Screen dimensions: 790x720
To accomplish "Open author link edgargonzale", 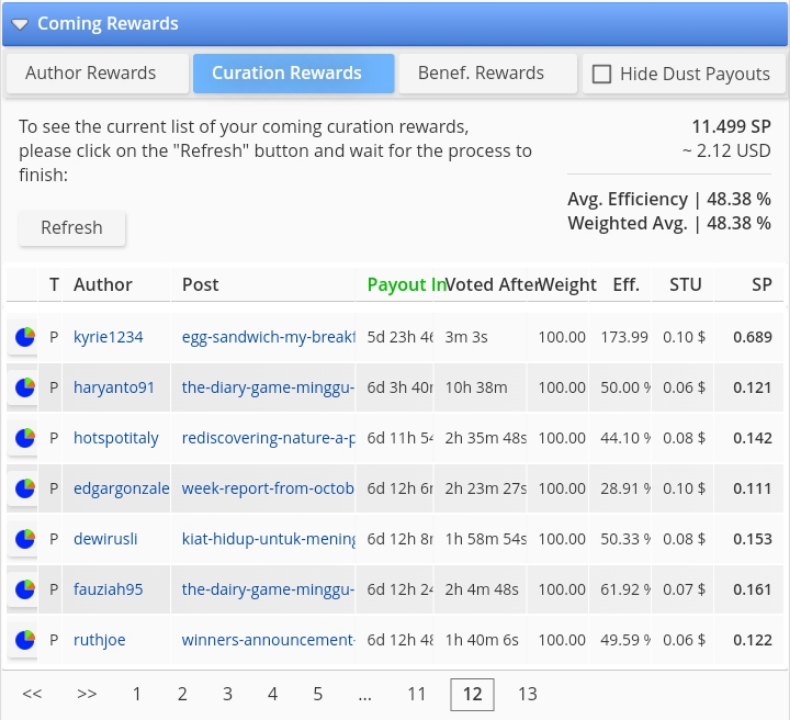I will click(121, 488).
